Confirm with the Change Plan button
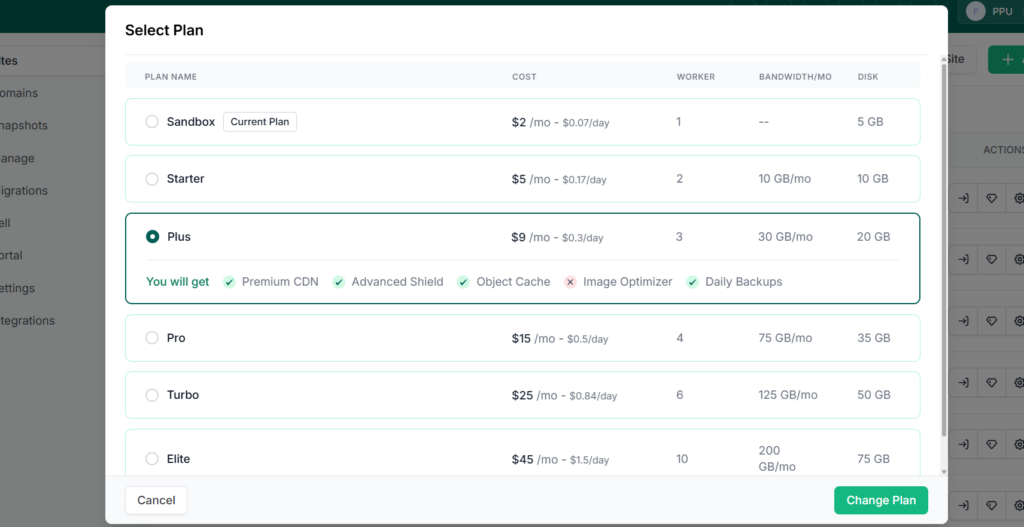 (x=881, y=500)
